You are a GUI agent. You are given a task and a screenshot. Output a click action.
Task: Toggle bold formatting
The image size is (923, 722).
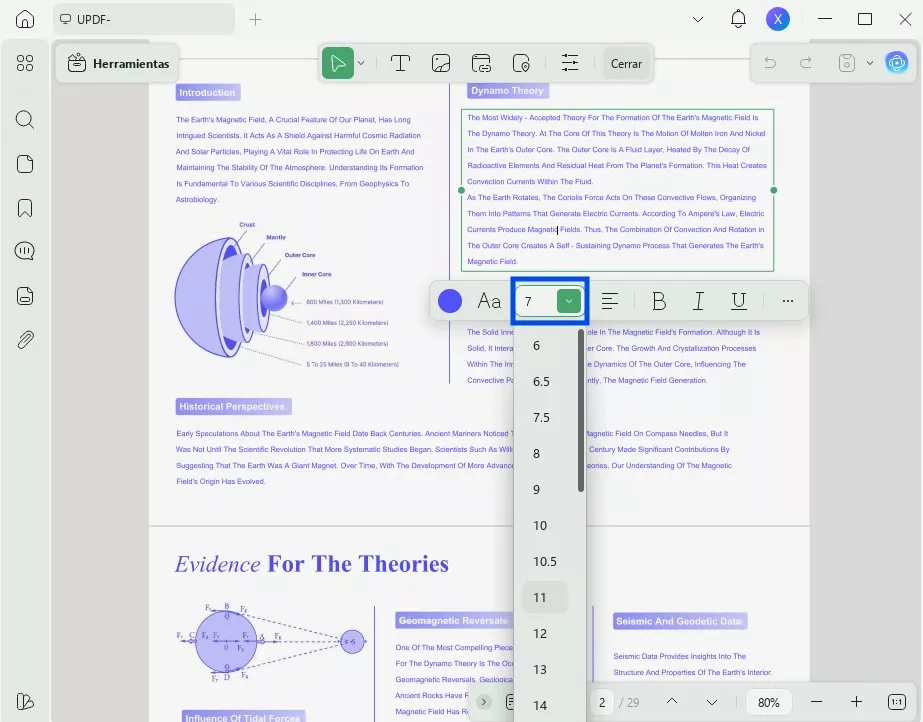659,301
